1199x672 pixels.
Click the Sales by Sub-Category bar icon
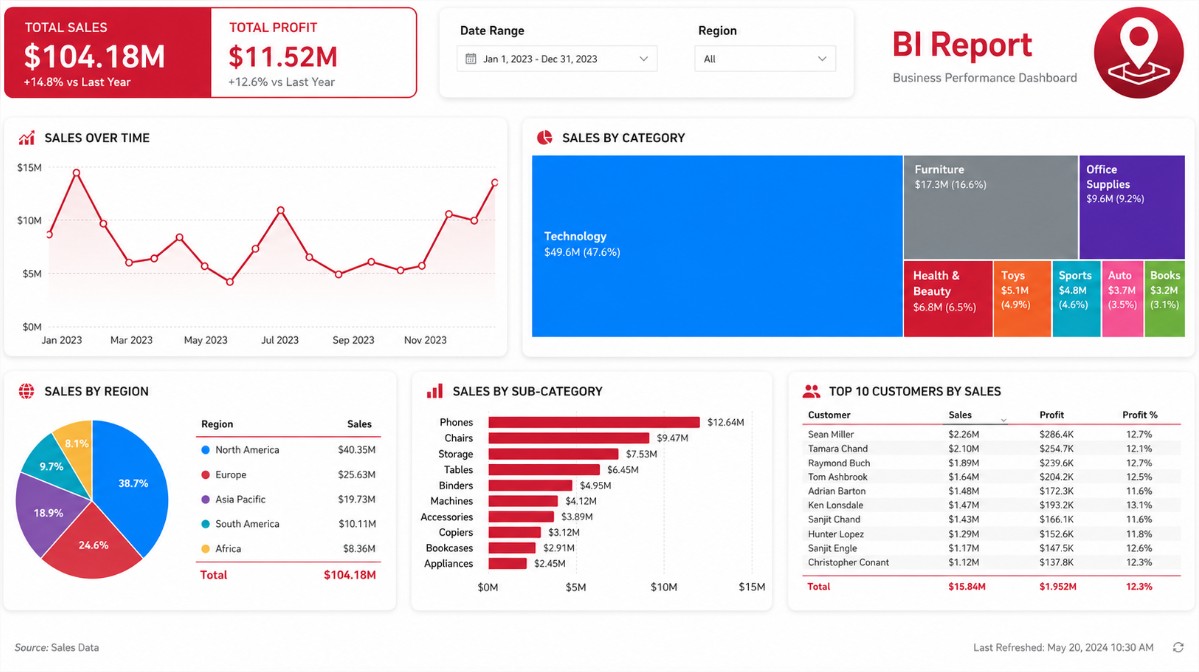click(x=434, y=391)
